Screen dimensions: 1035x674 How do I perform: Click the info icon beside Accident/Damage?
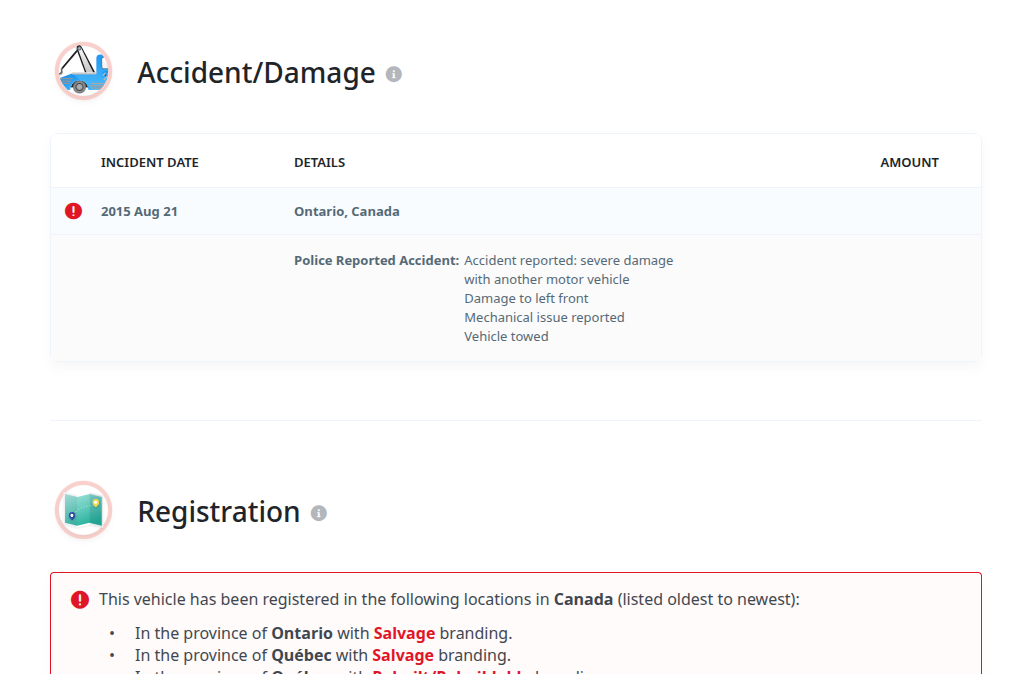click(x=394, y=74)
